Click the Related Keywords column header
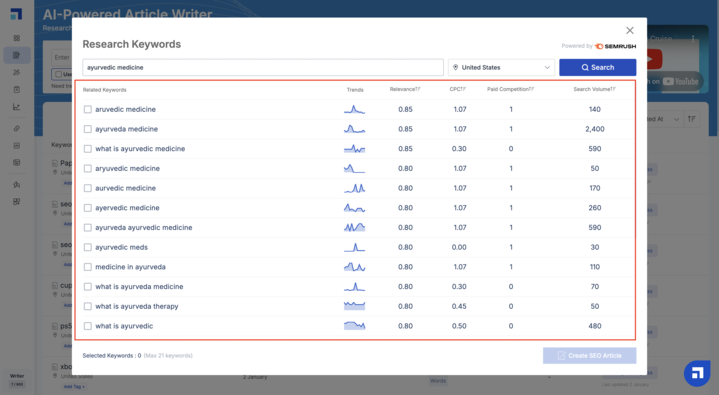This screenshot has height=395, width=719. click(105, 90)
